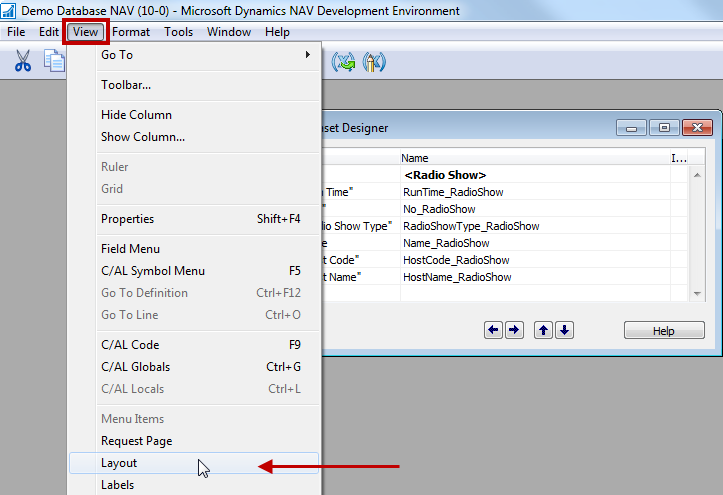Click the pencil design toolbar icon
This screenshot has width=723, height=495.
tap(374, 62)
